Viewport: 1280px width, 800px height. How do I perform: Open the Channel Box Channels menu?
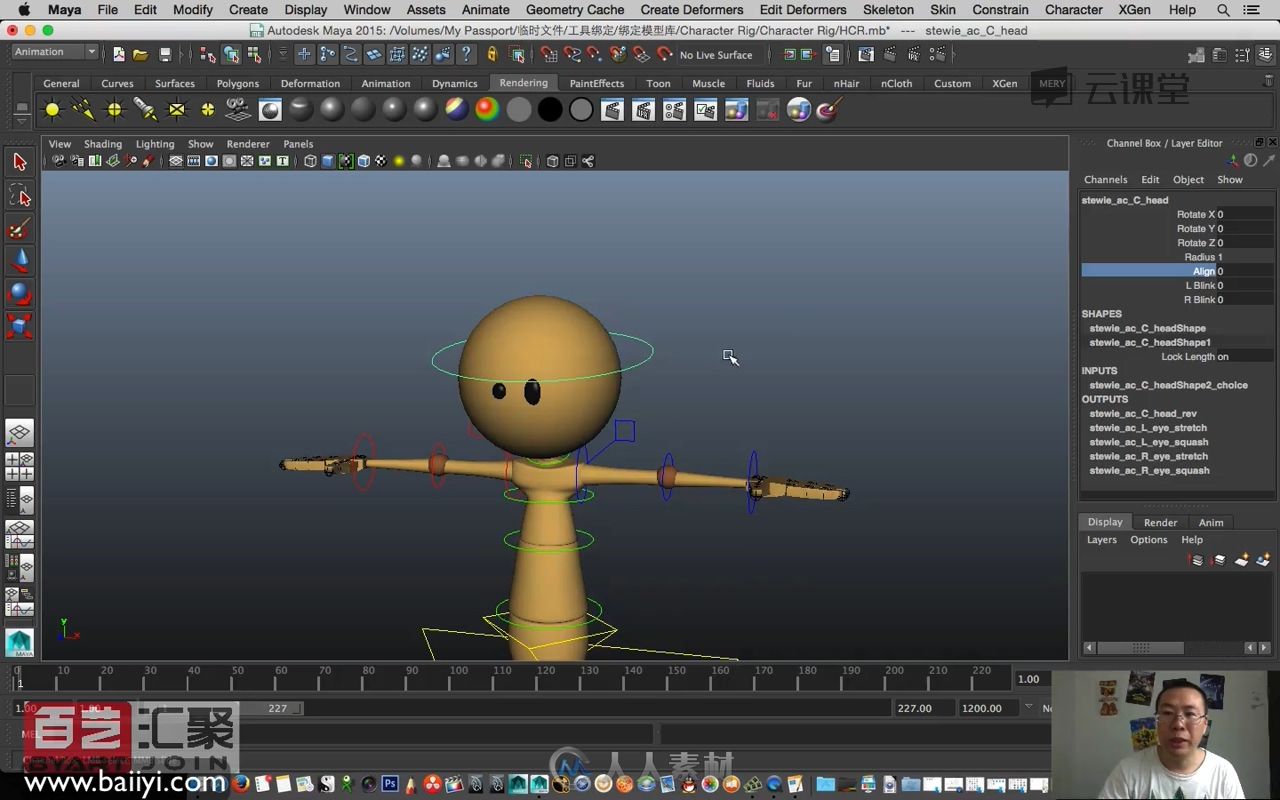[x=1105, y=180]
